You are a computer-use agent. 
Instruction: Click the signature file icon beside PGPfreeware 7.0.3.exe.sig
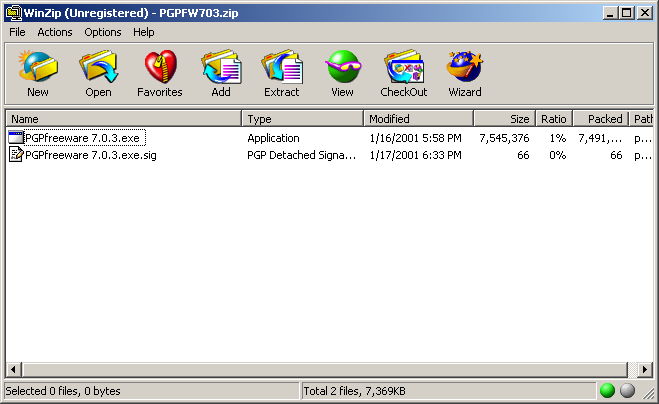[16, 155]
